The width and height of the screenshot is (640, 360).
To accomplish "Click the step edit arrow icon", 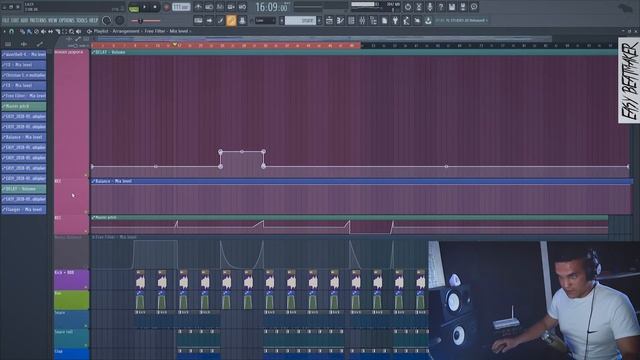I will 209,20.
